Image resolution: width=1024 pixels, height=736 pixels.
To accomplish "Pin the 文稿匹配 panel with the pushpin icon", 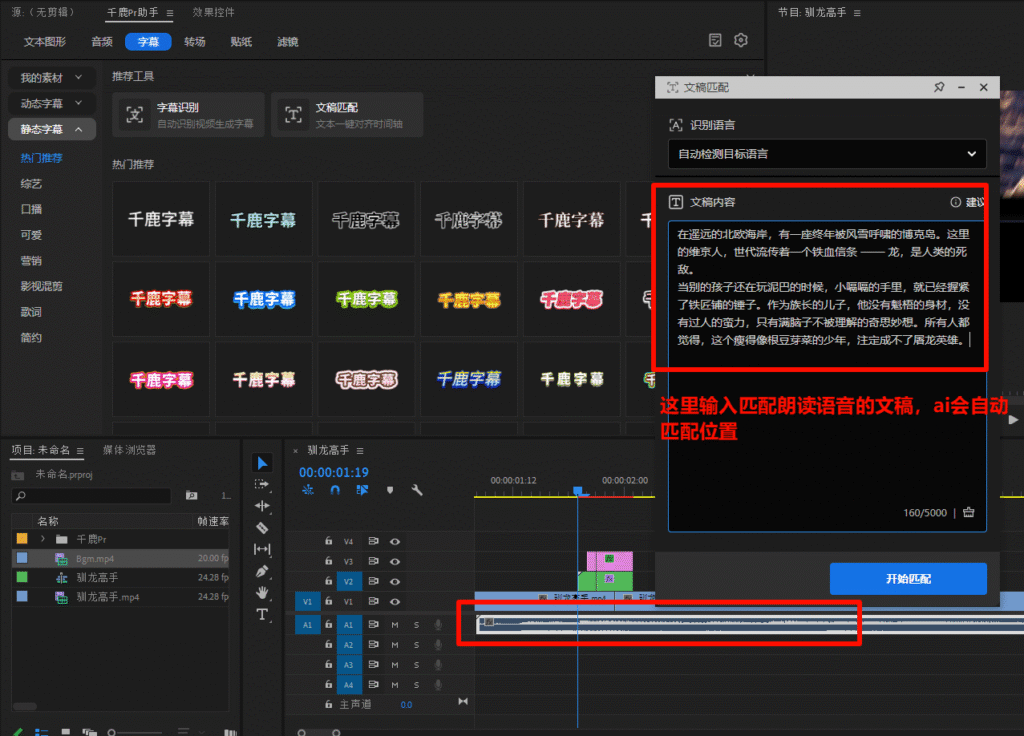I will pos(939,88).
